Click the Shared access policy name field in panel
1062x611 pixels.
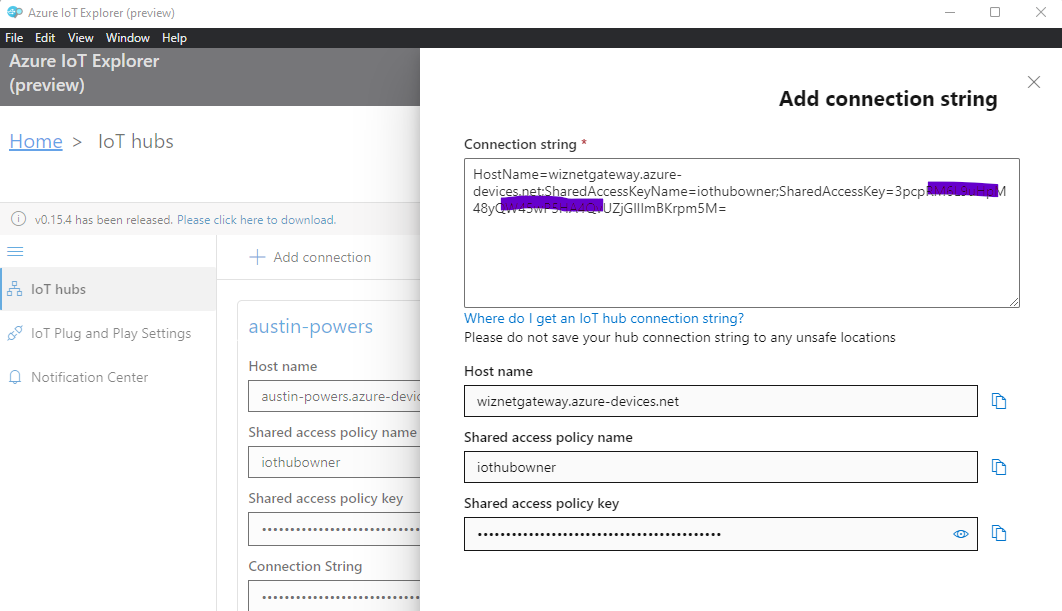721,467
